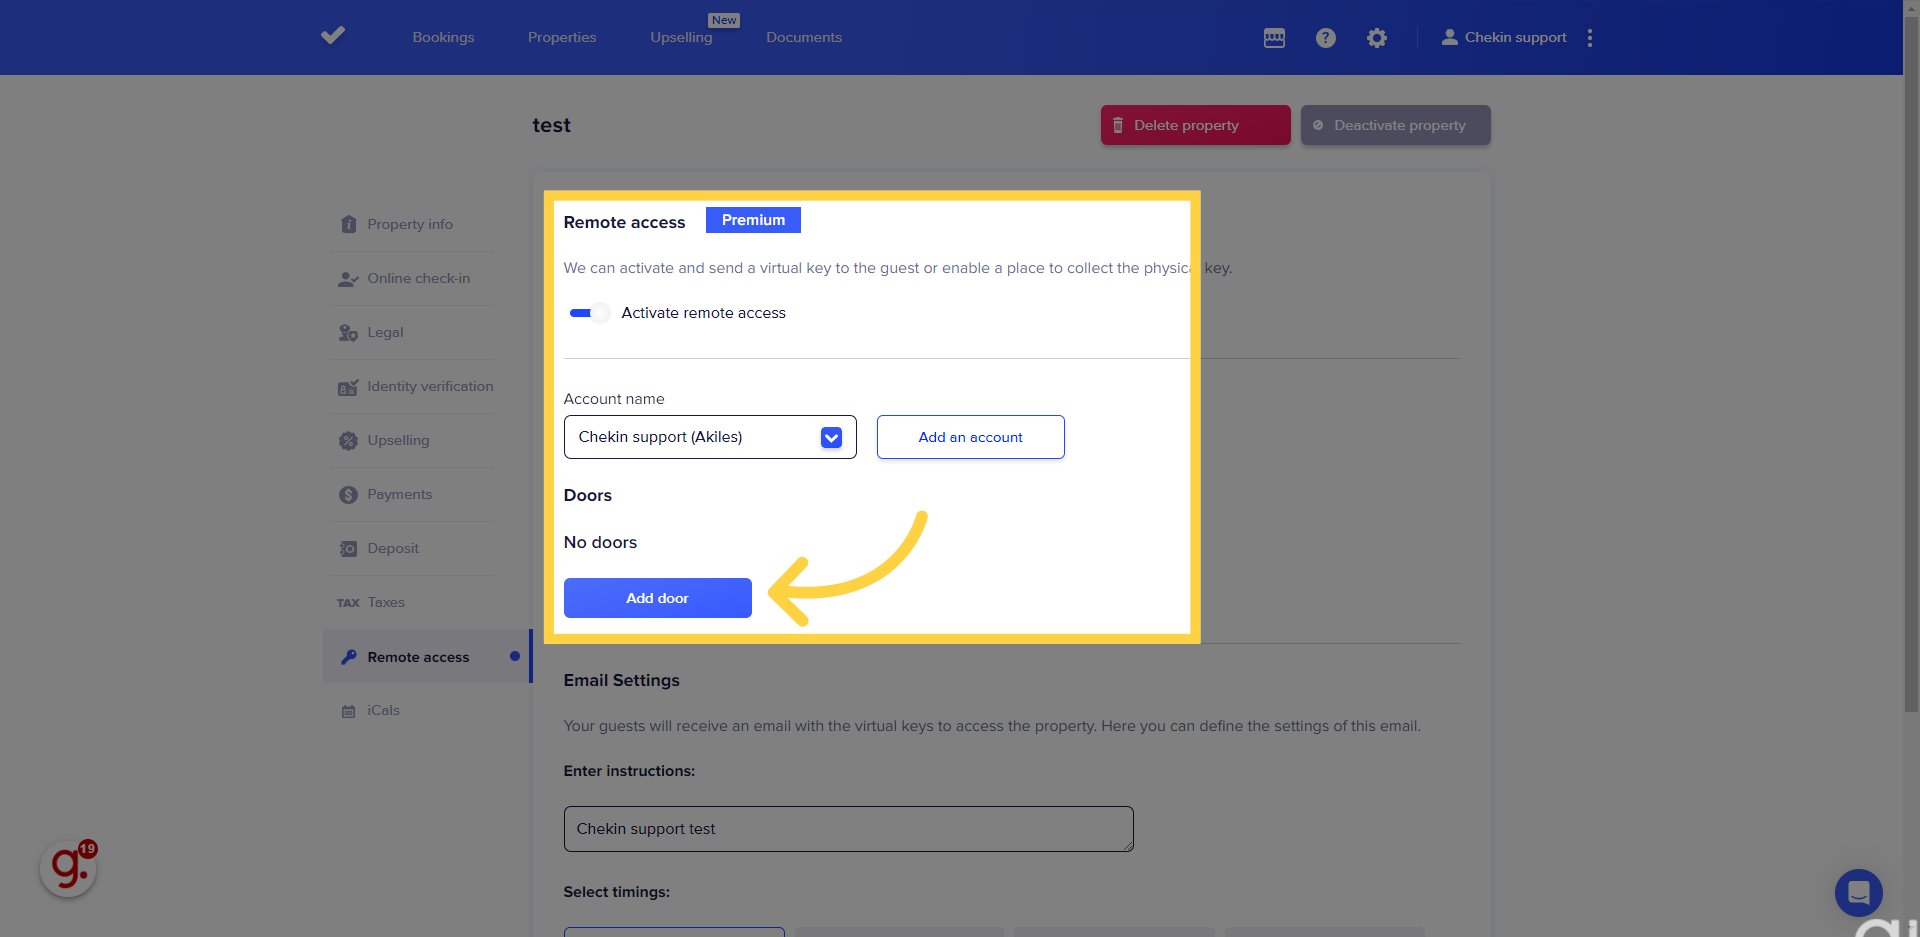This screenshot has width=1920, height=937.
Task: Toggle Activate remote access switch
Action: click(589, 313)
